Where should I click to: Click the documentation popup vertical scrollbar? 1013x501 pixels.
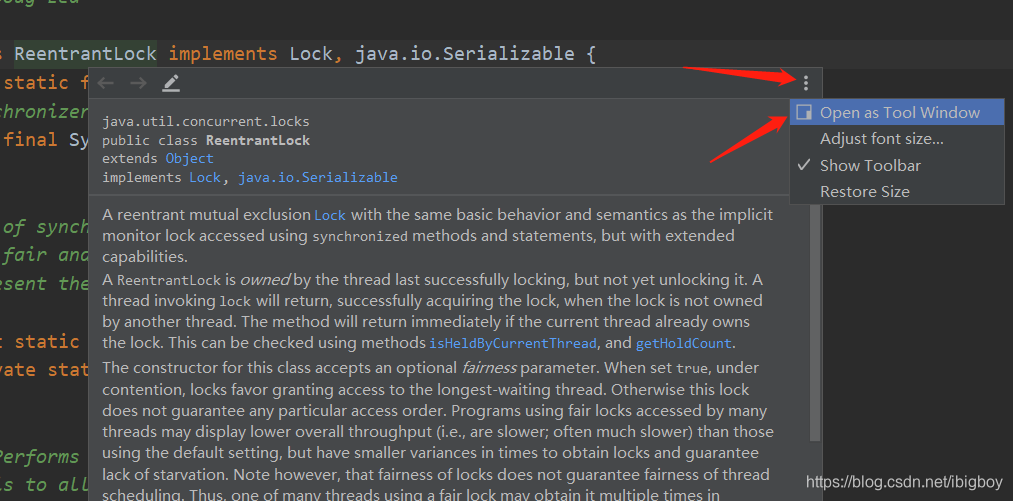click(x=815, y=323)
